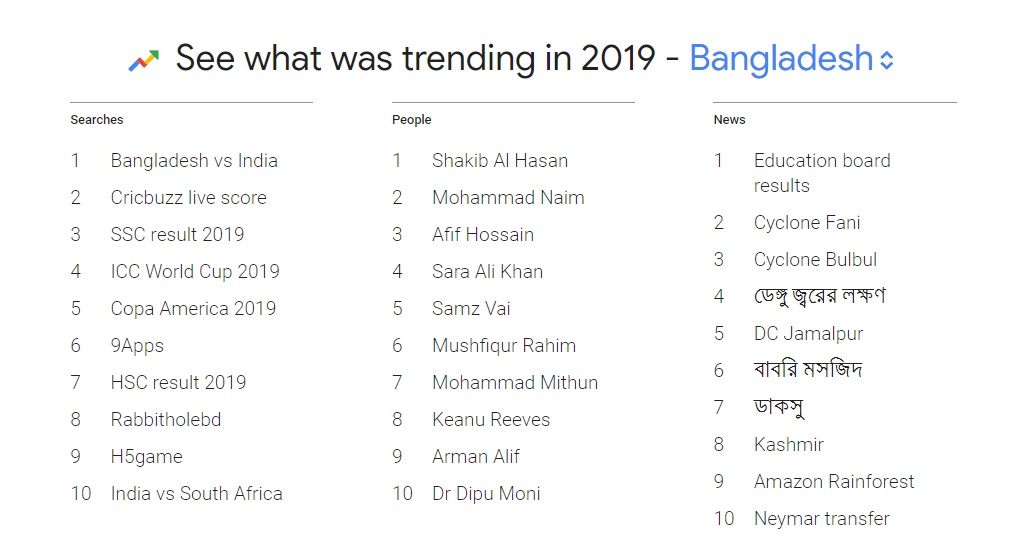The width and height of the screenshot is (1014, 555).
Task: Open 'Neymar transfer' news item
Action: point(821,519)
